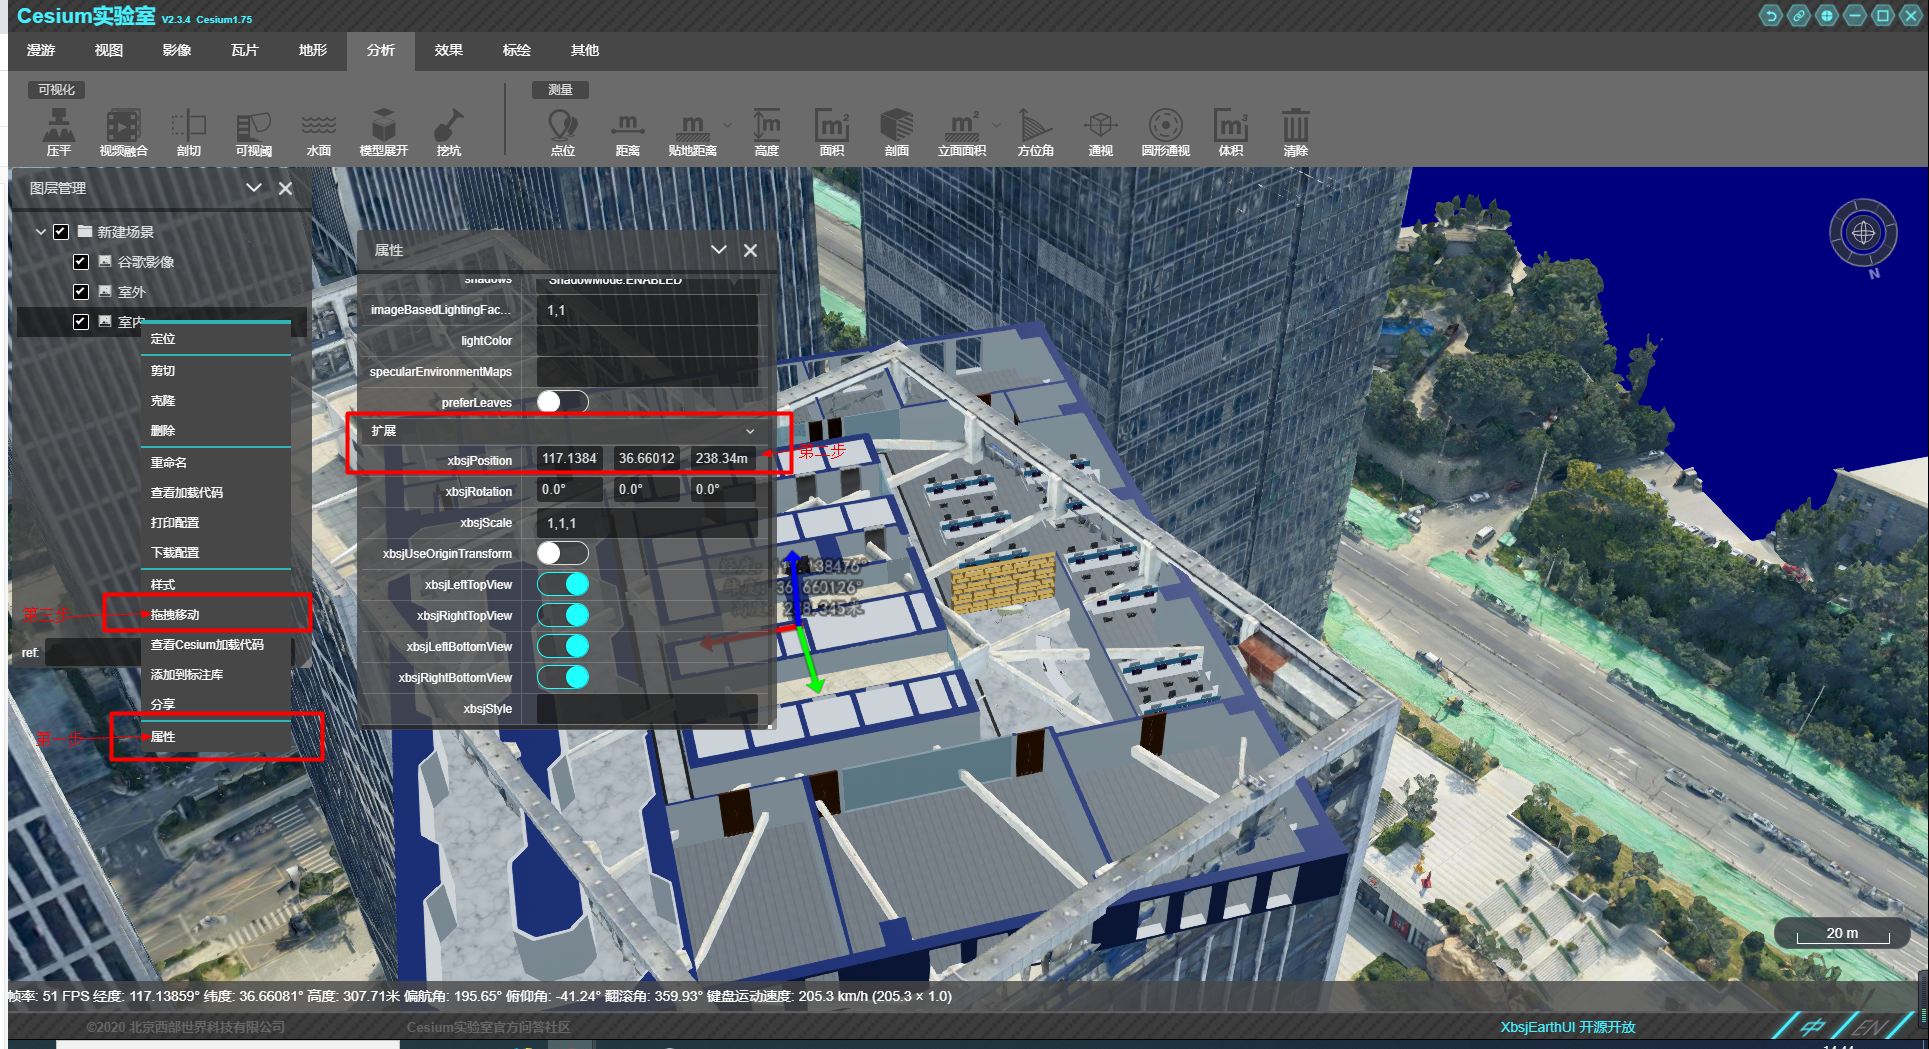Collapse the 图层管理 panel chevron
This screenshot has width=1929, height=1049.
tap(254, 188)
